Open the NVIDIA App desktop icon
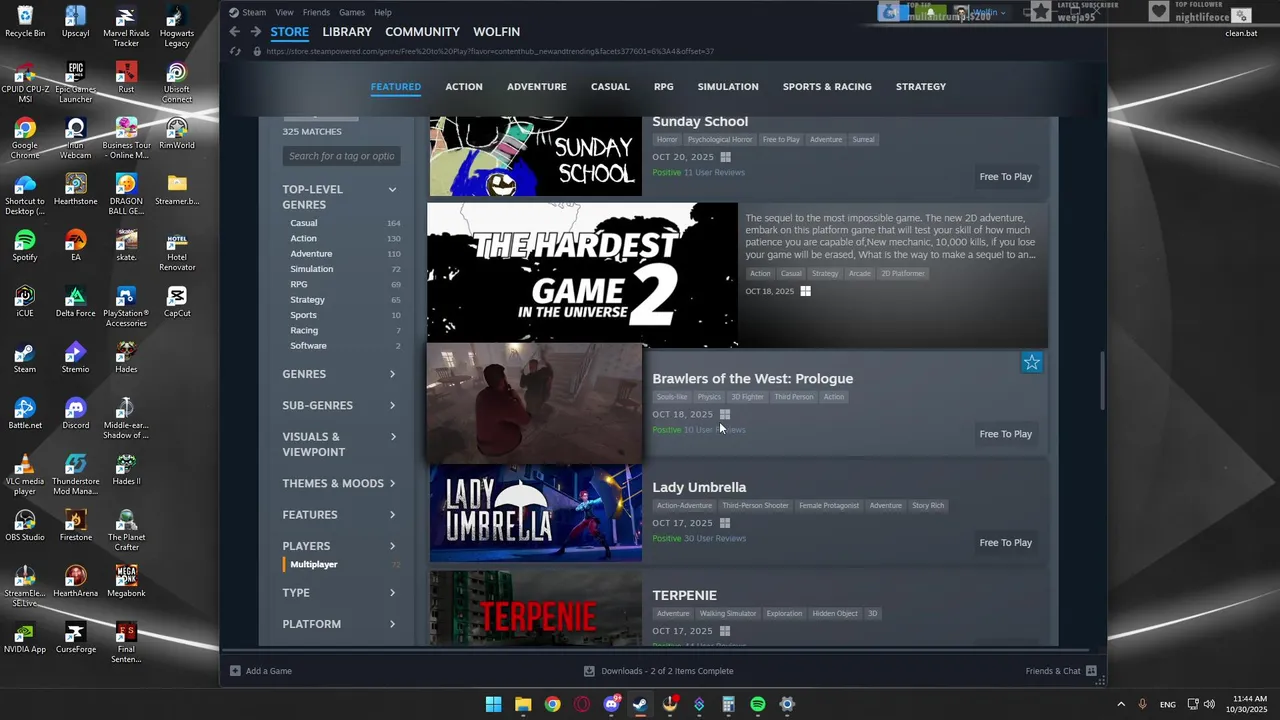 25,637
